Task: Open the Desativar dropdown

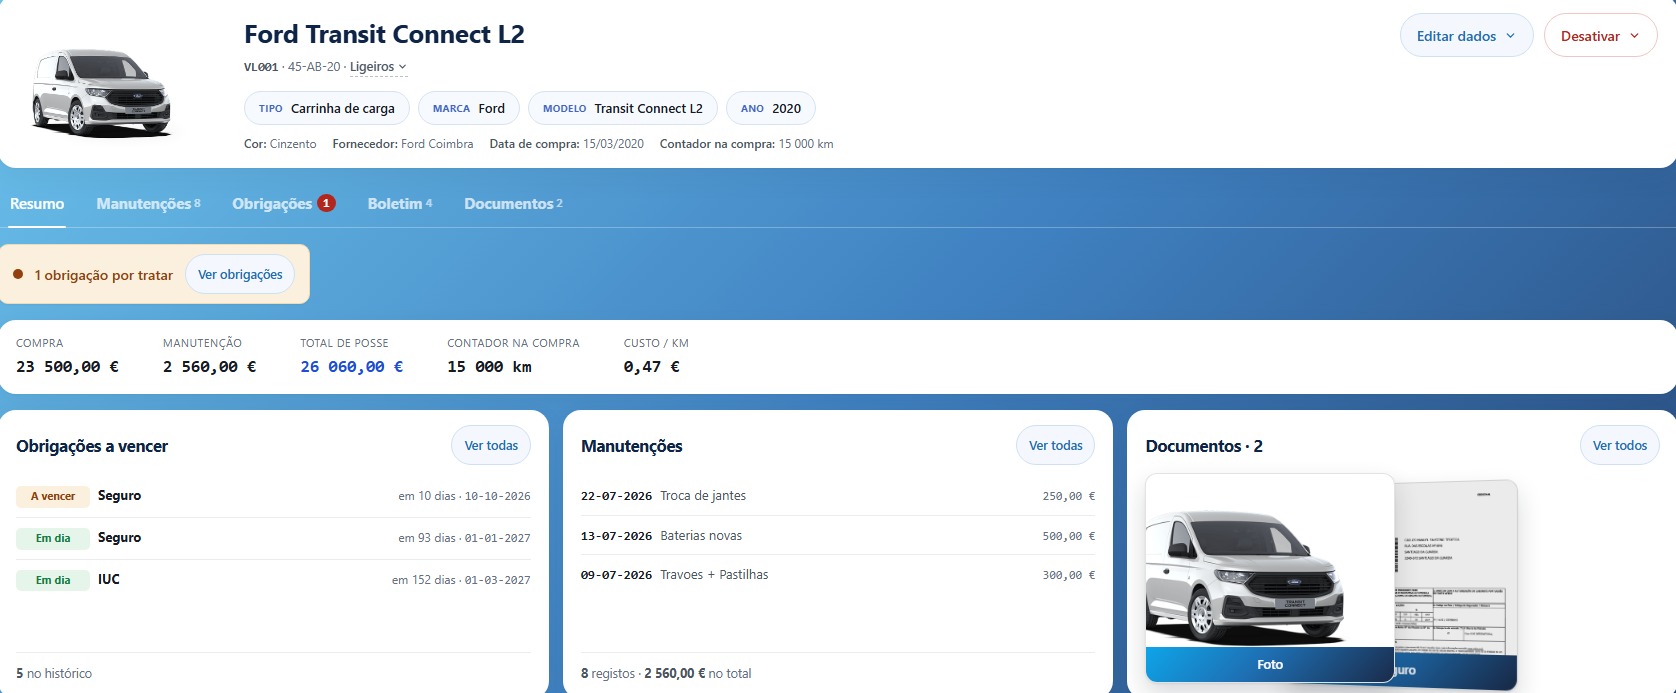Action: (x=1600, y=36)
